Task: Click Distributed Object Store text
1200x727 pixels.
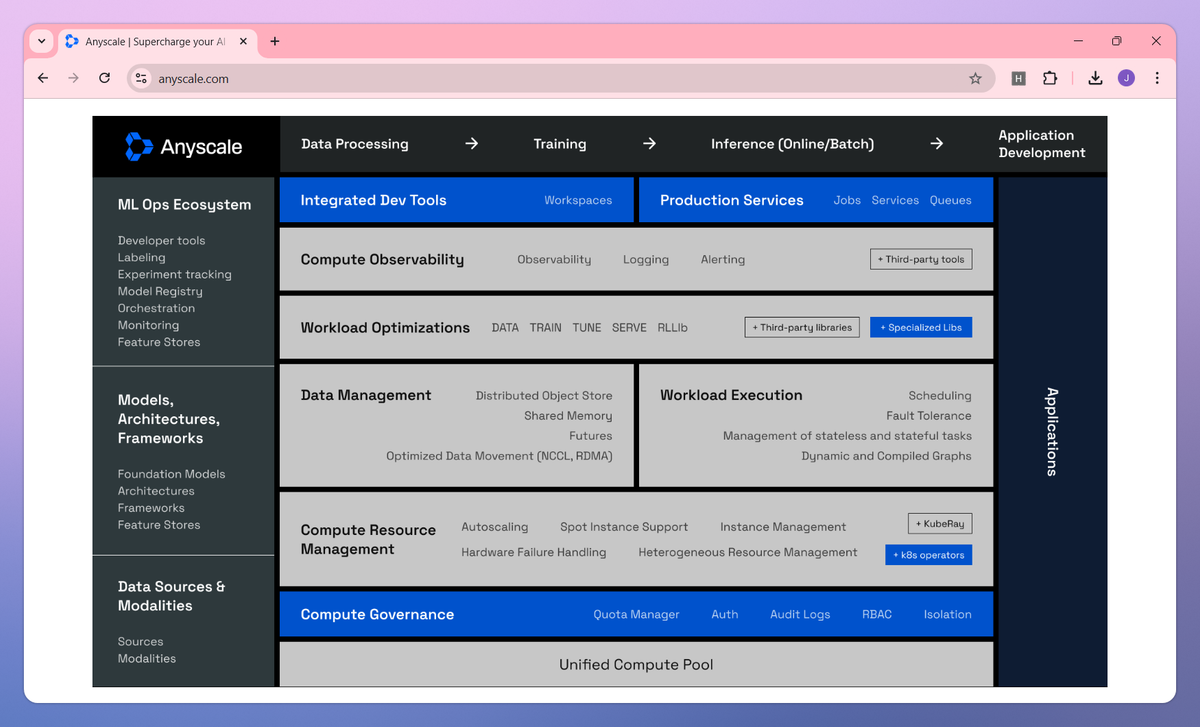Action: coord(544,395)
